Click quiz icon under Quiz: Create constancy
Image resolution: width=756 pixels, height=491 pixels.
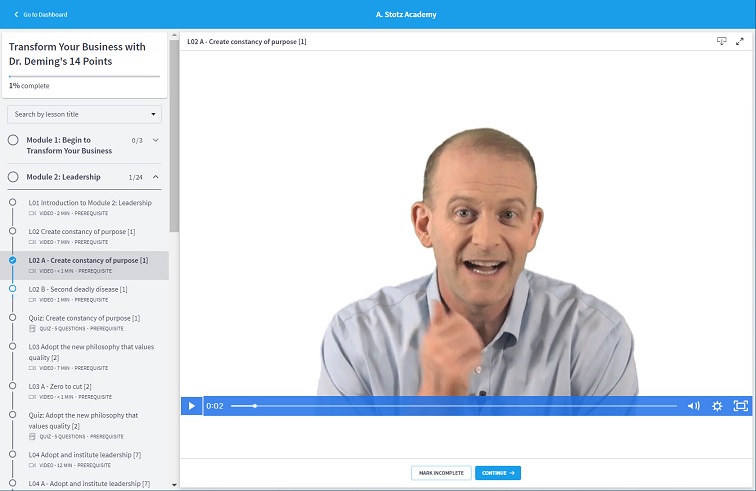(32, 328)
